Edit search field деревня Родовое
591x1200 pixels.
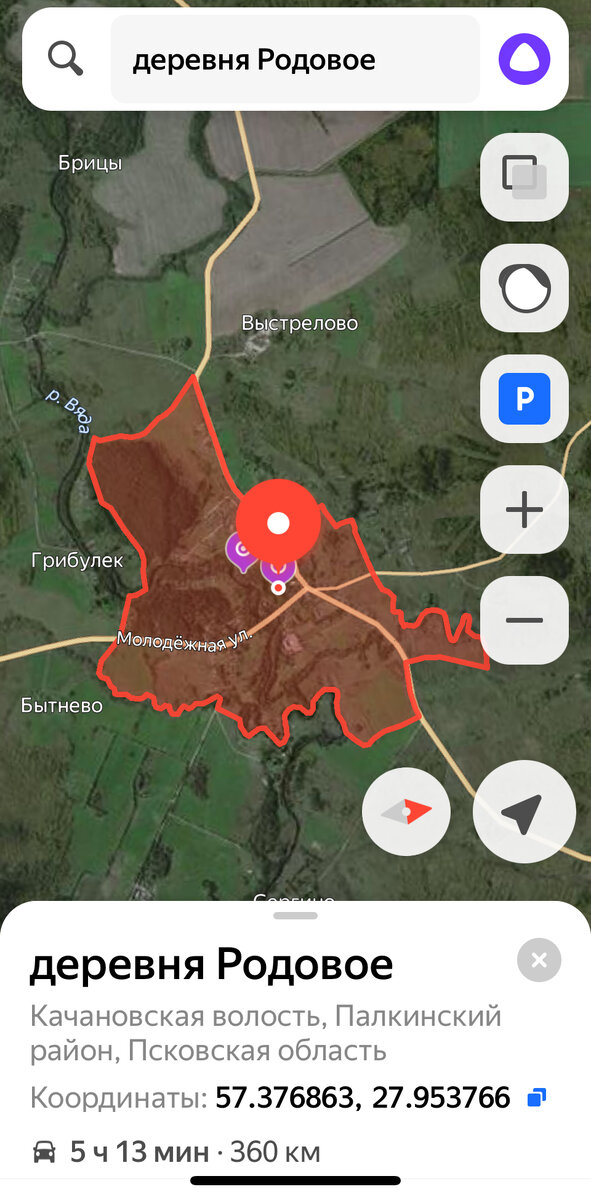coord(295,59)
